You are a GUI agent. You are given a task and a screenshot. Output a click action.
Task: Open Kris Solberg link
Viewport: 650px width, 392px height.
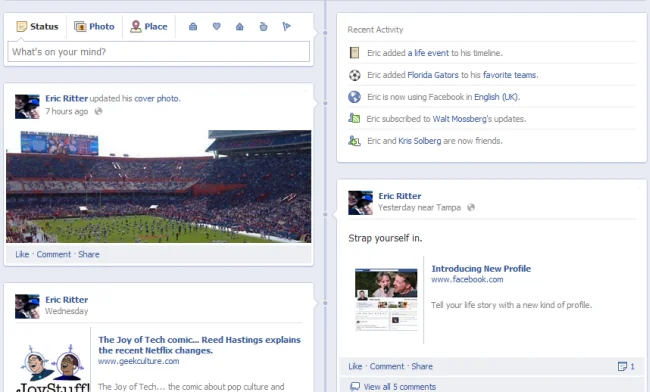point(420,141)
